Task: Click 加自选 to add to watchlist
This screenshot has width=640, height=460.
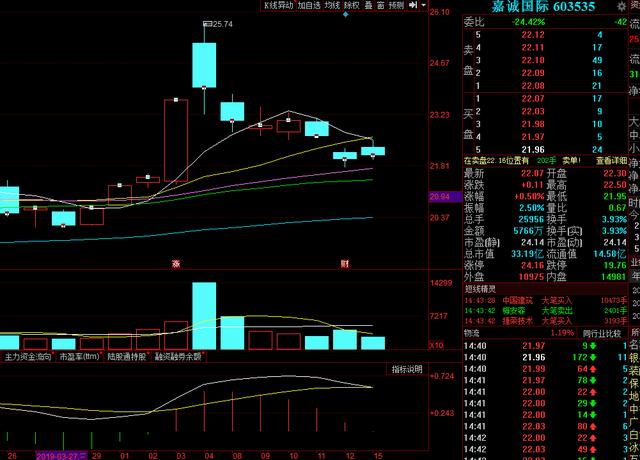Action: pyautogui.click(x=309, y=5)
